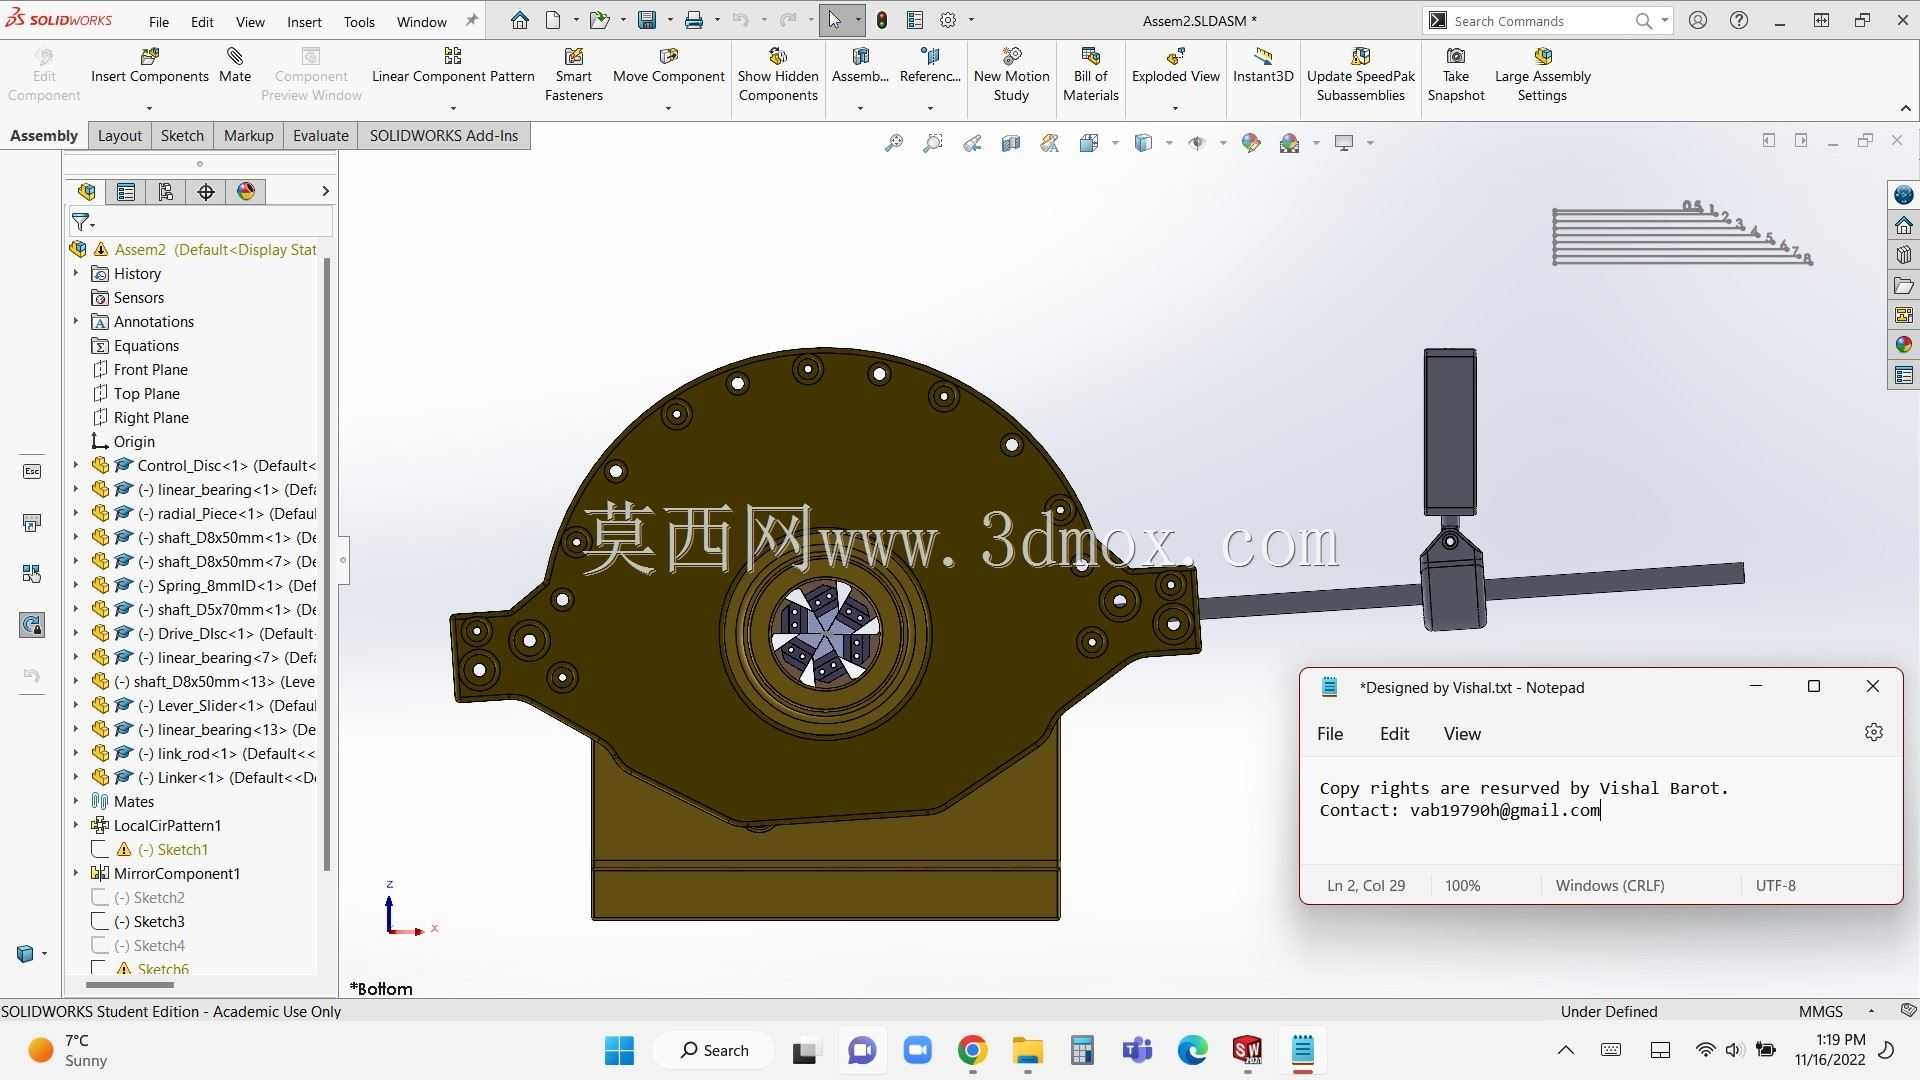Viewport: 1920px width, 1080px height.
Task: Click Home icon in title toolbar
Action: tap(519, 20)
